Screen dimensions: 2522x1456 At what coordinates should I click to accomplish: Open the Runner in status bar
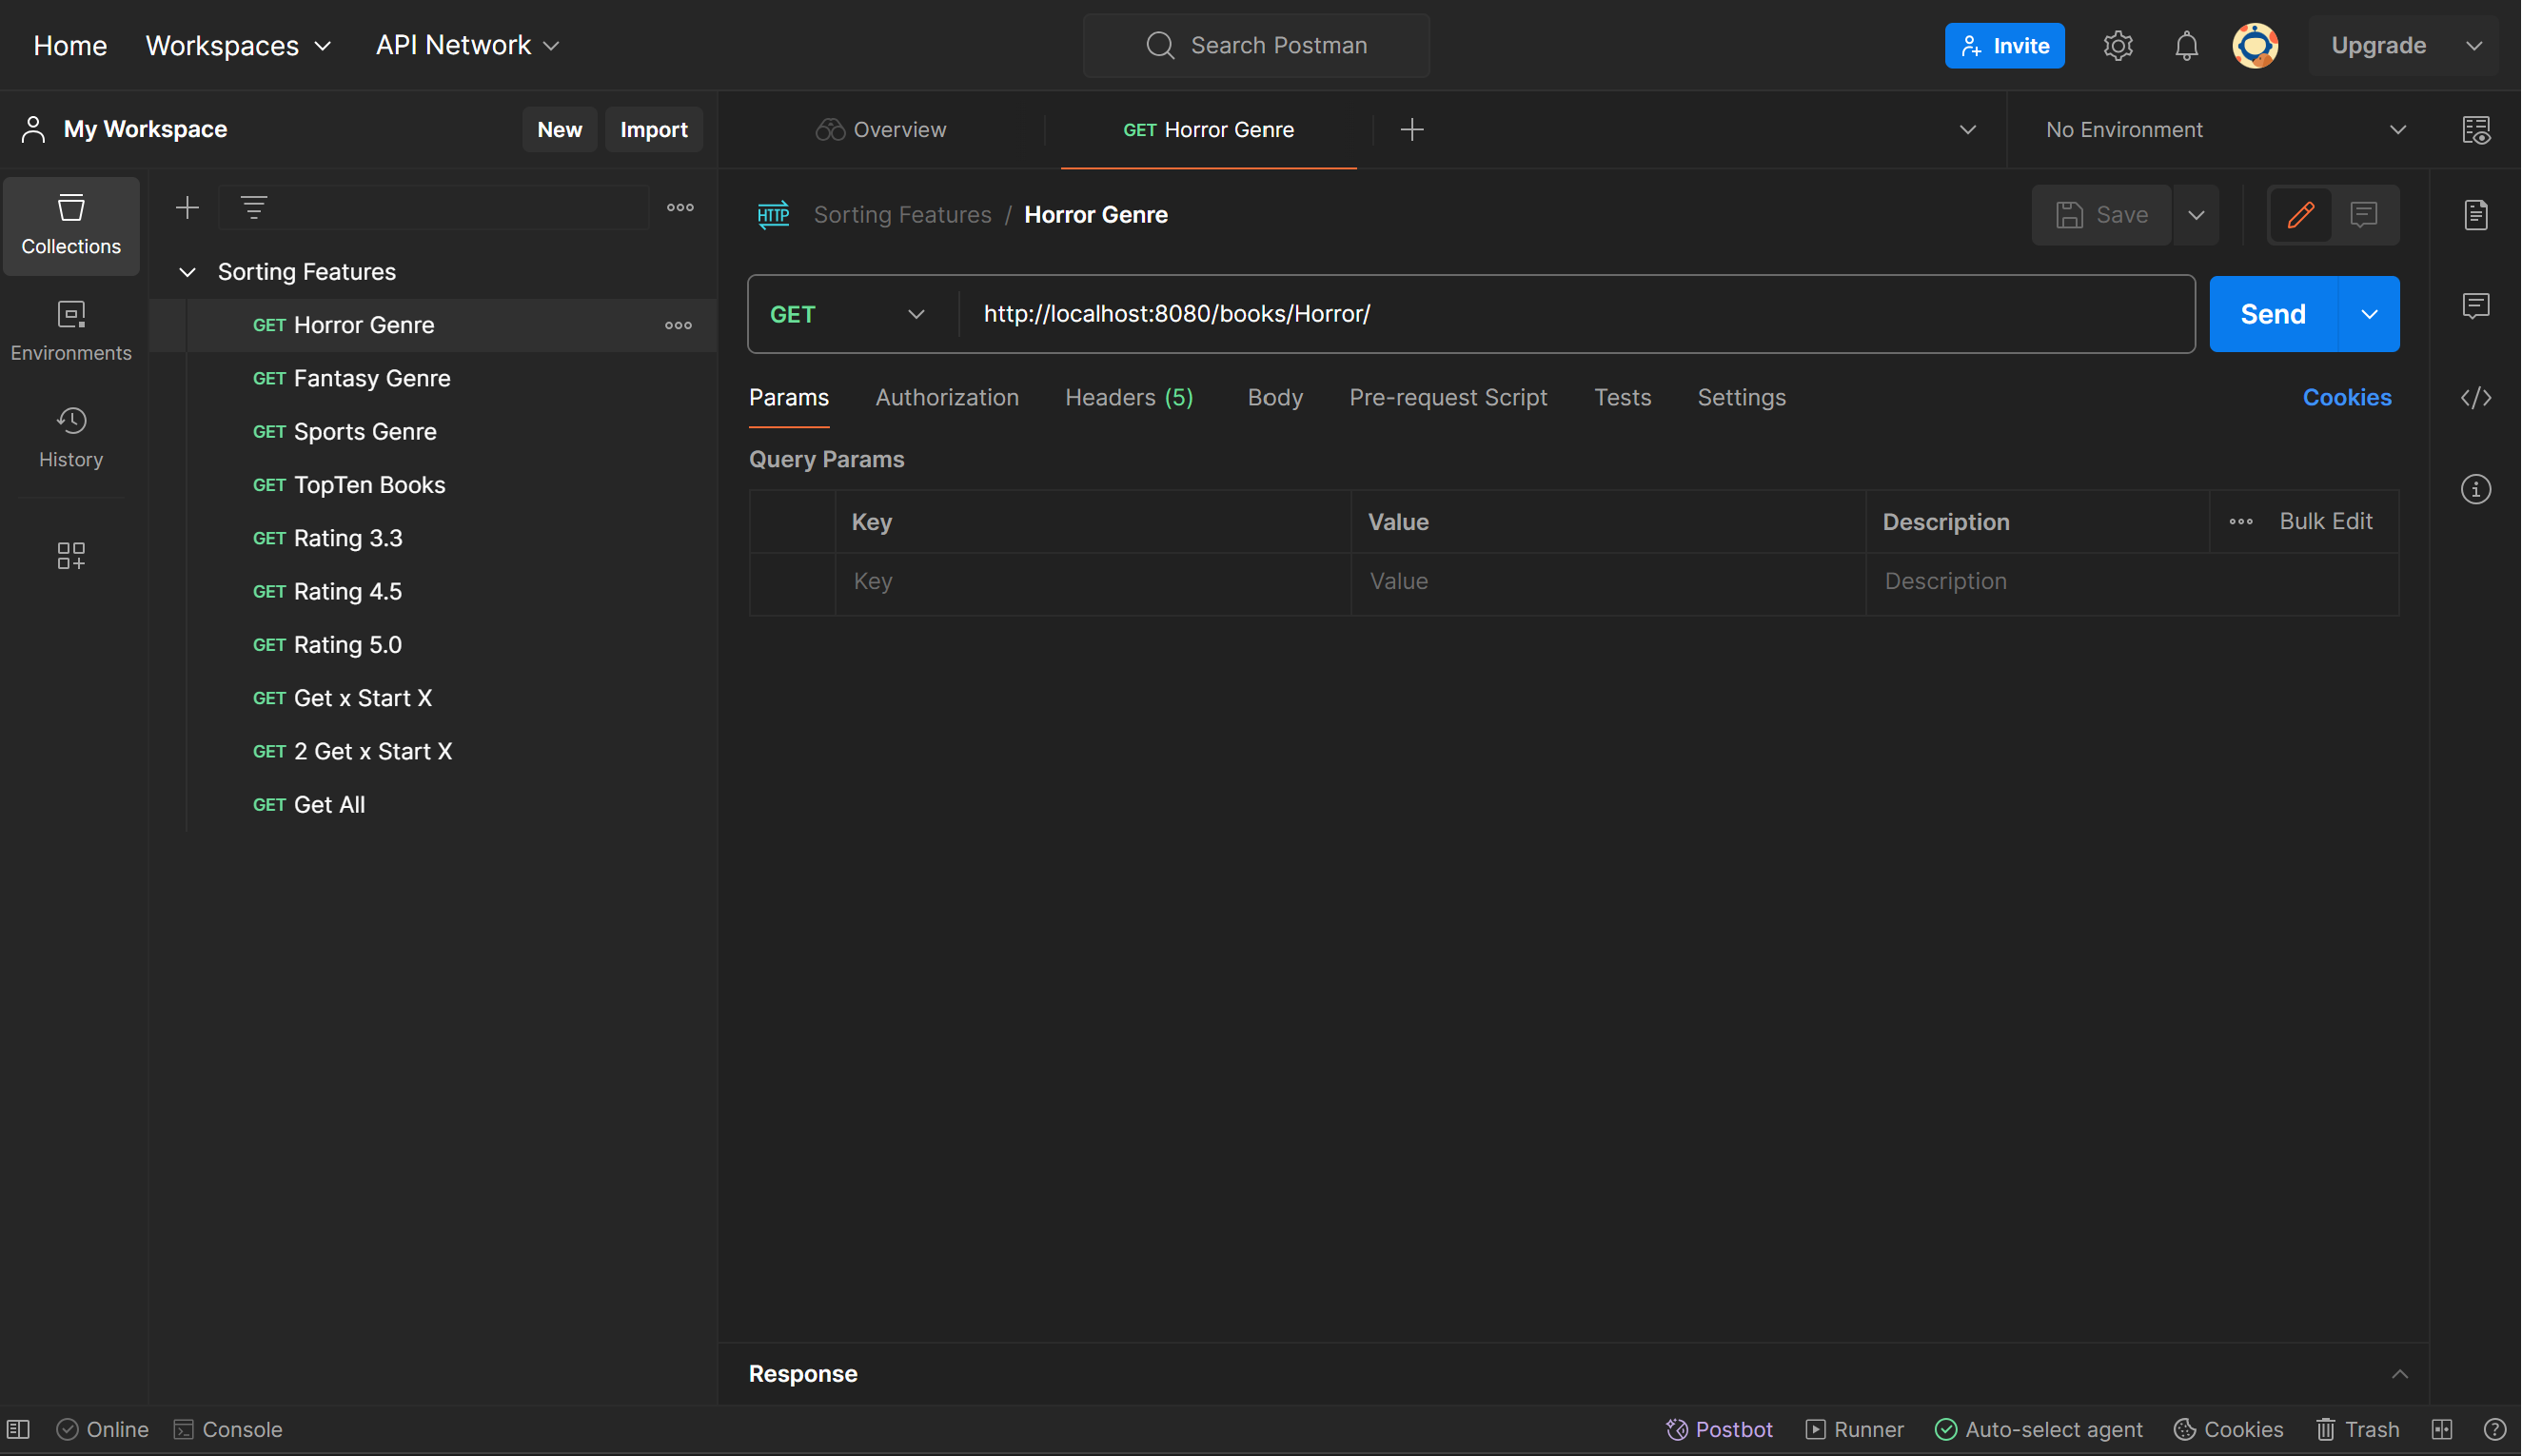pyautogui.click(x=1855, y=1430)
